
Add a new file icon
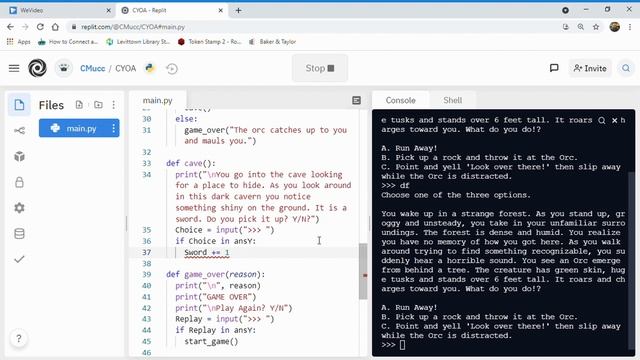click(x=79, y=105)
